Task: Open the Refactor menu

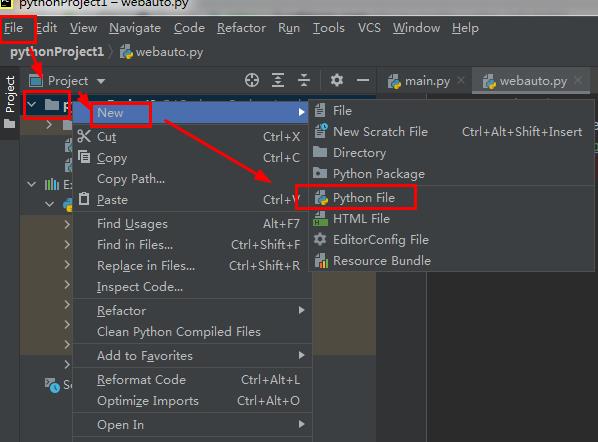Action: click(241, 28)
